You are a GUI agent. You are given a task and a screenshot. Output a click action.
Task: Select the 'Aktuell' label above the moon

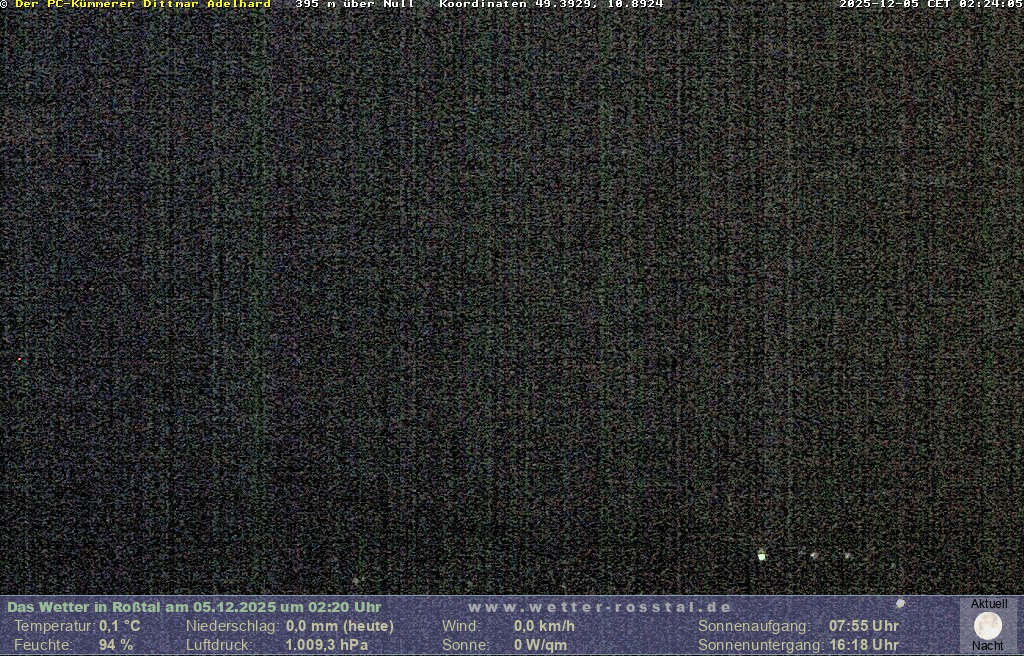[x=989, y=604]
